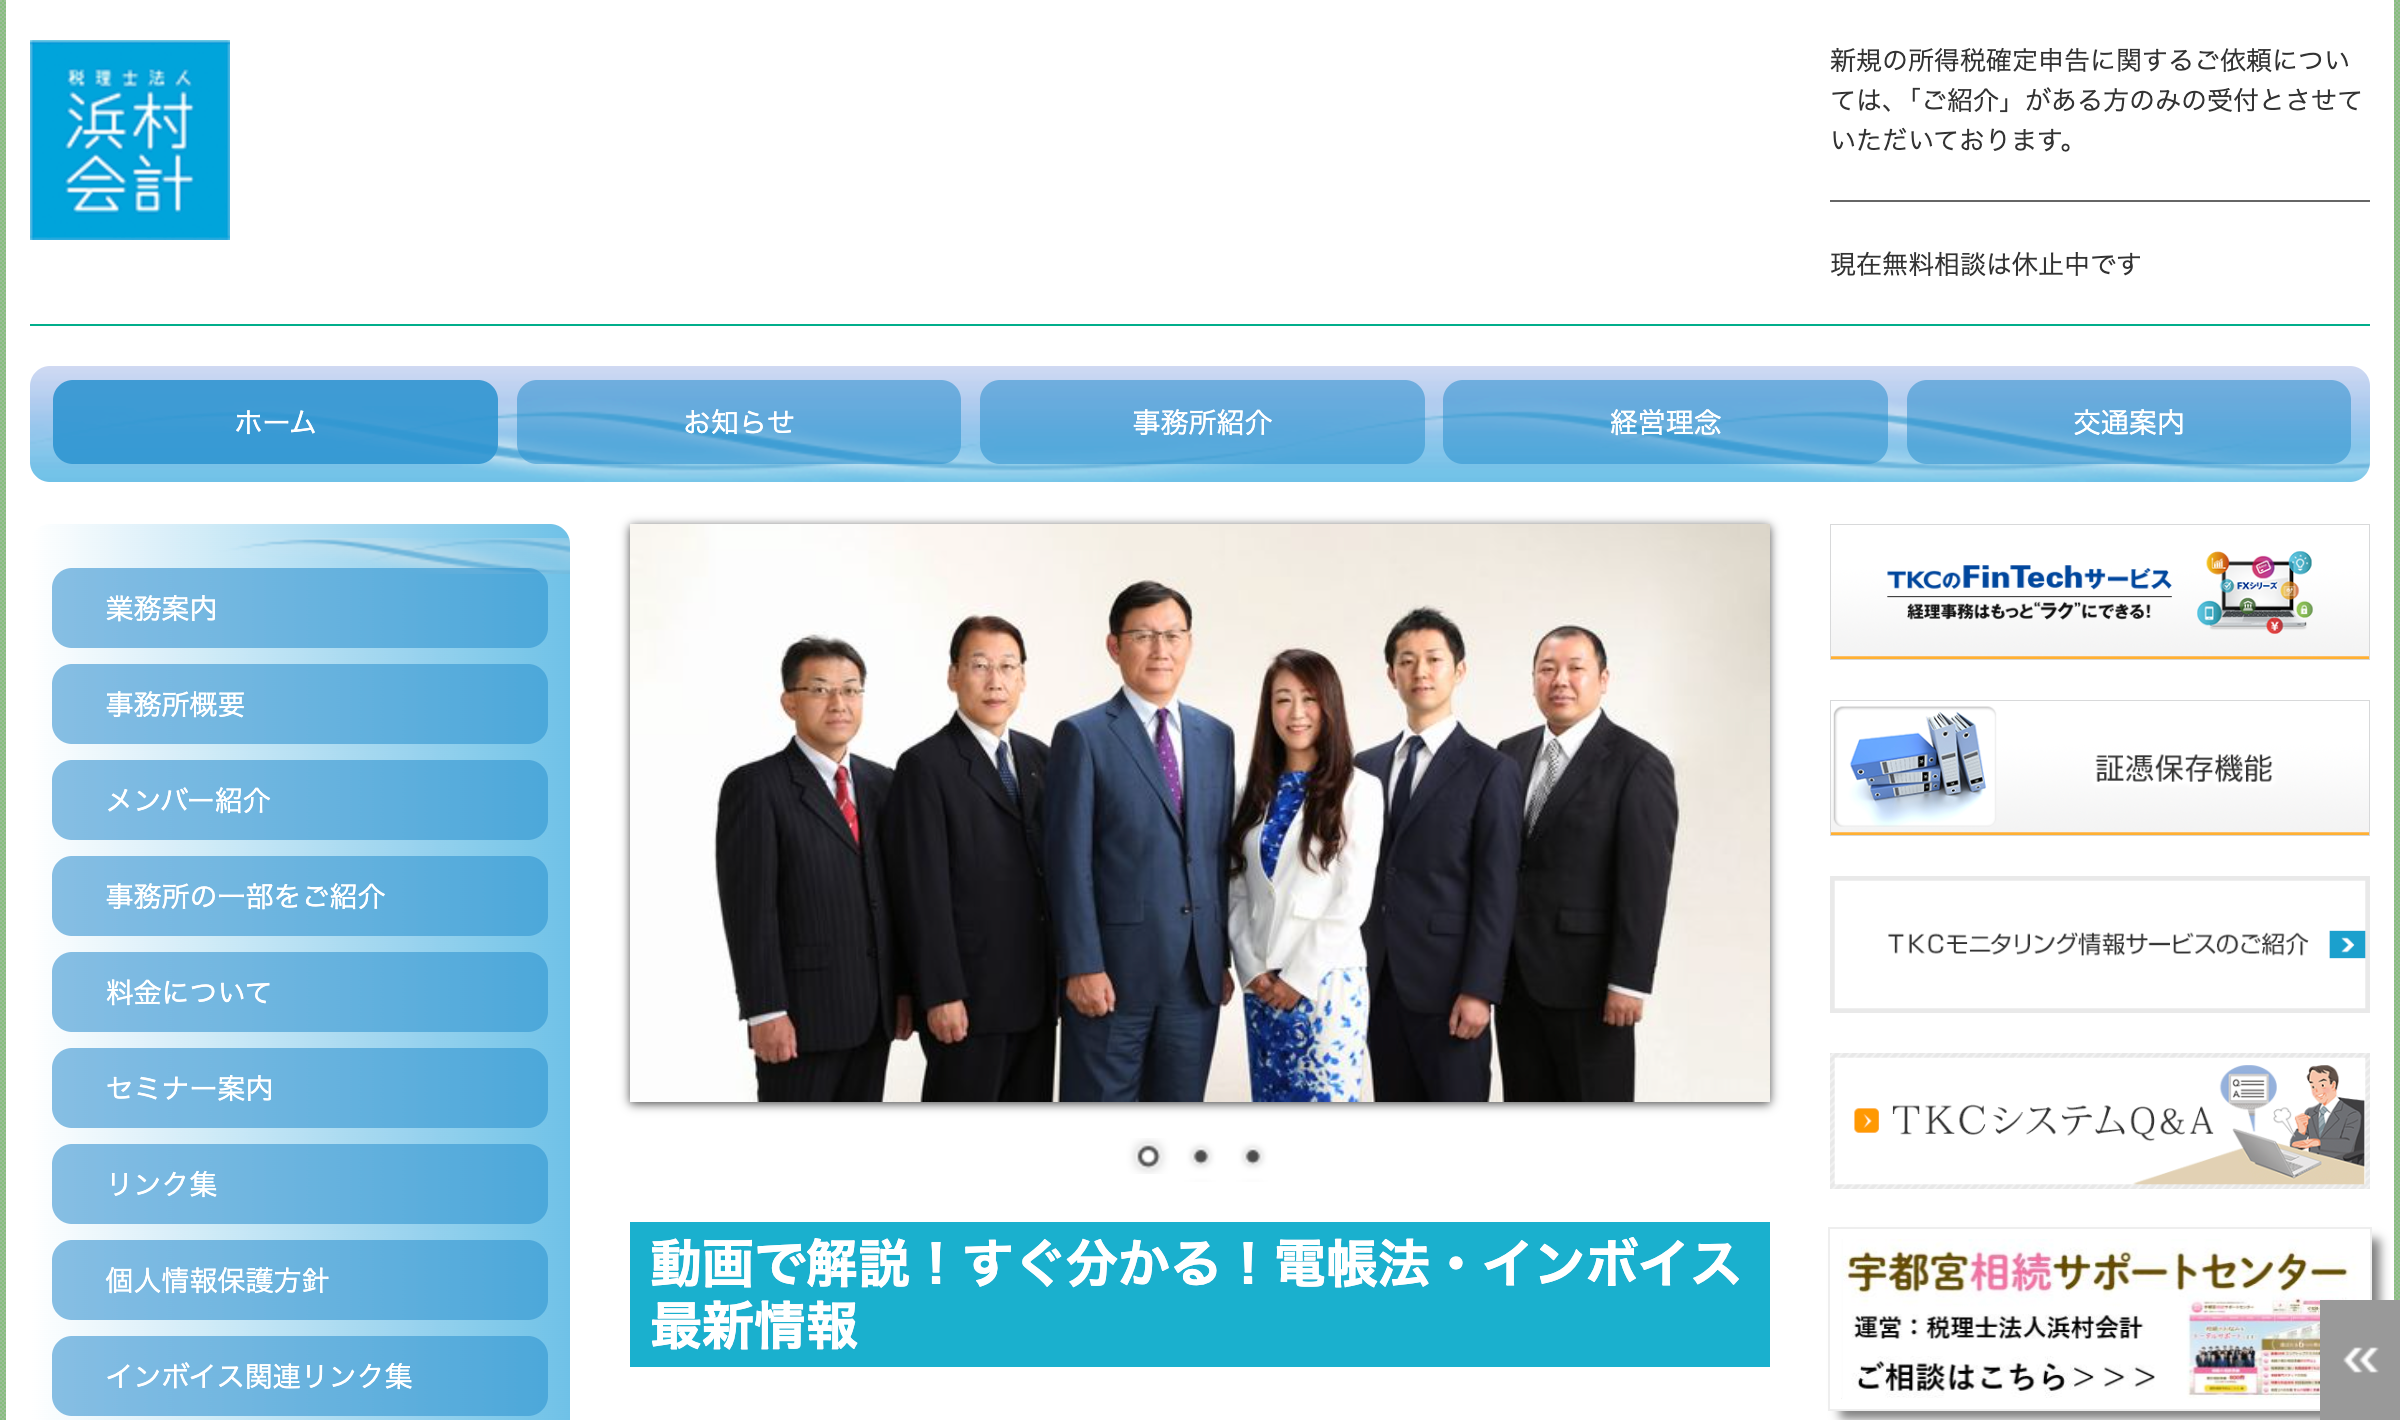Switch to the second slideshow dot
2400x1420 pixels.
pos(1201,1156)
